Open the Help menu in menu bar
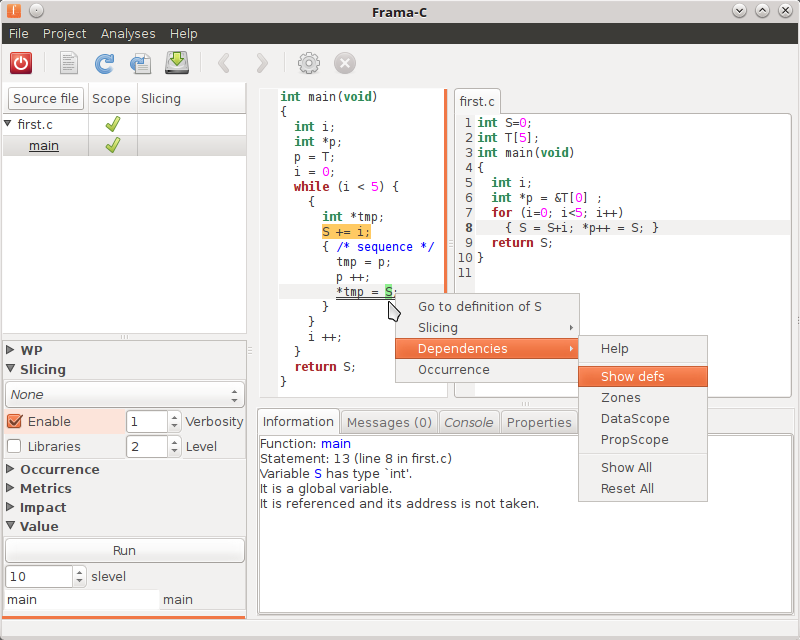The height and width of the screenshot is (640, 800). [x=184, y=34]
